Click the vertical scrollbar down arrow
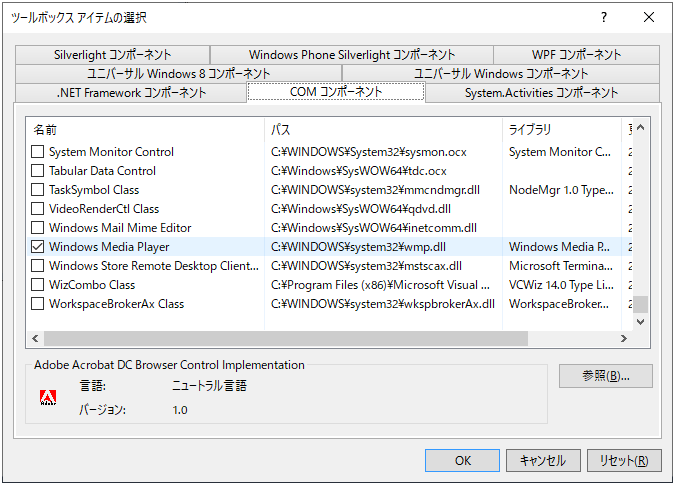Screen dimensions: 675x487 (x=641, y=322)
